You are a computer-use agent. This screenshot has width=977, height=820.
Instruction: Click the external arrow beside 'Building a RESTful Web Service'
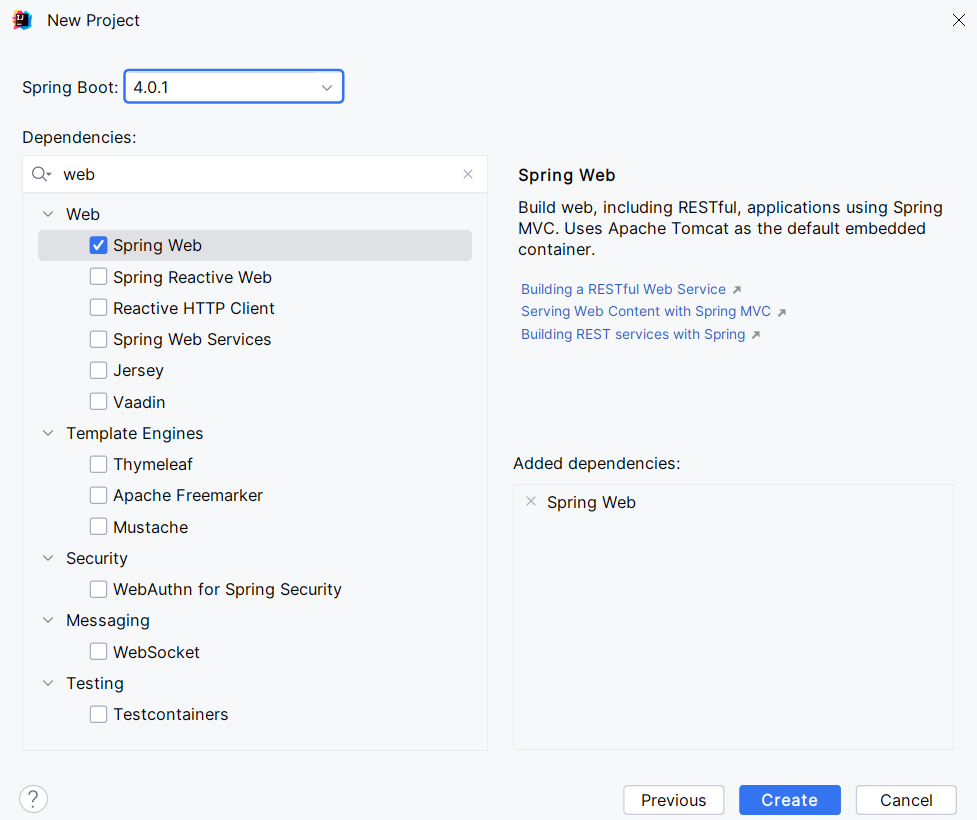point(736,290)
